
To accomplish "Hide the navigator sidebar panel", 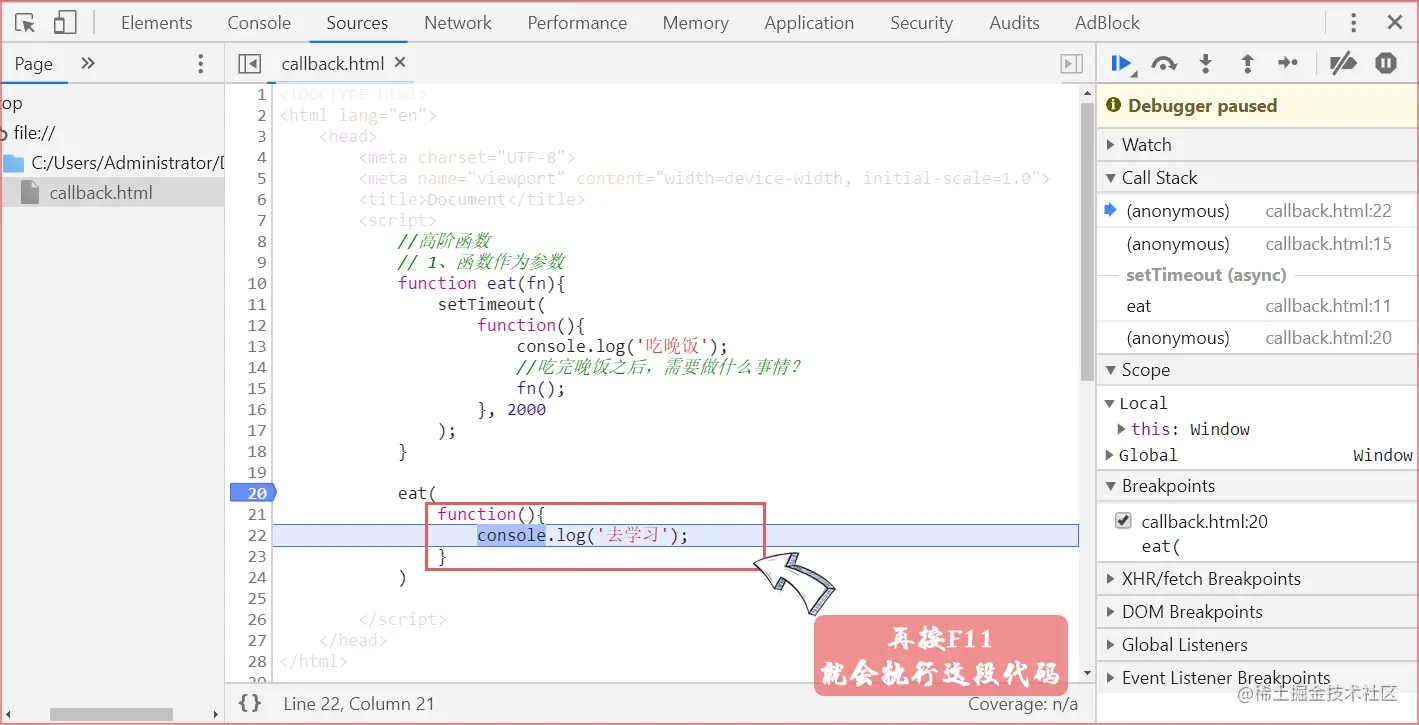I will click(x=249, y=63).
